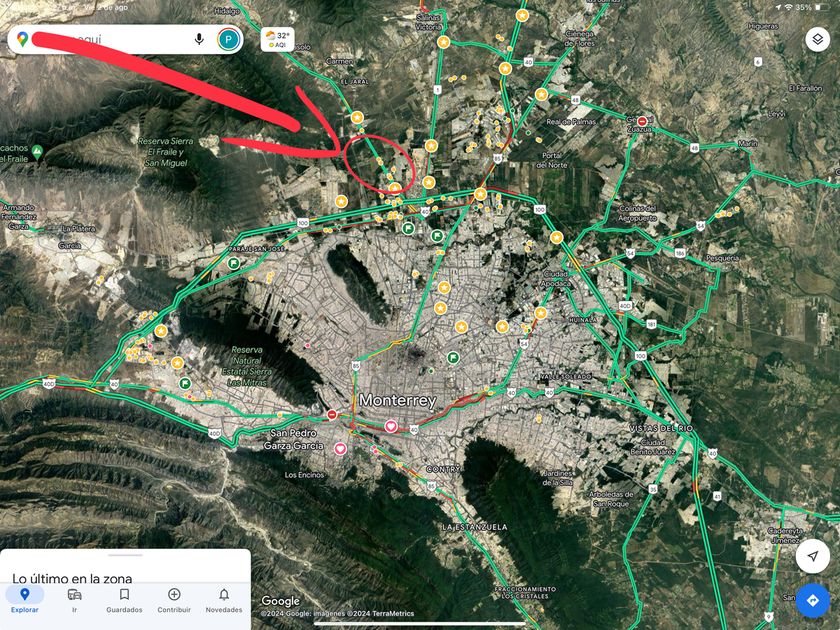The height and width of the screenshot is (630, 840).
Task: Open the profile avatar with letter P
Action: (229, 39)
